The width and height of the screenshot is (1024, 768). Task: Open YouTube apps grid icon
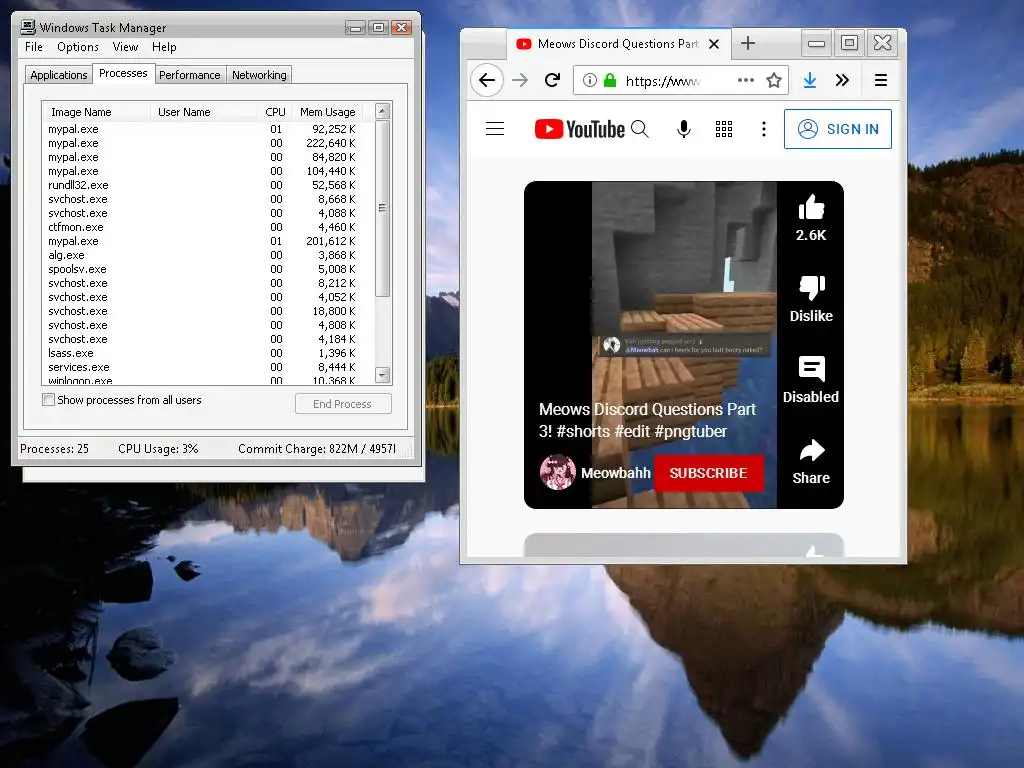724,129
